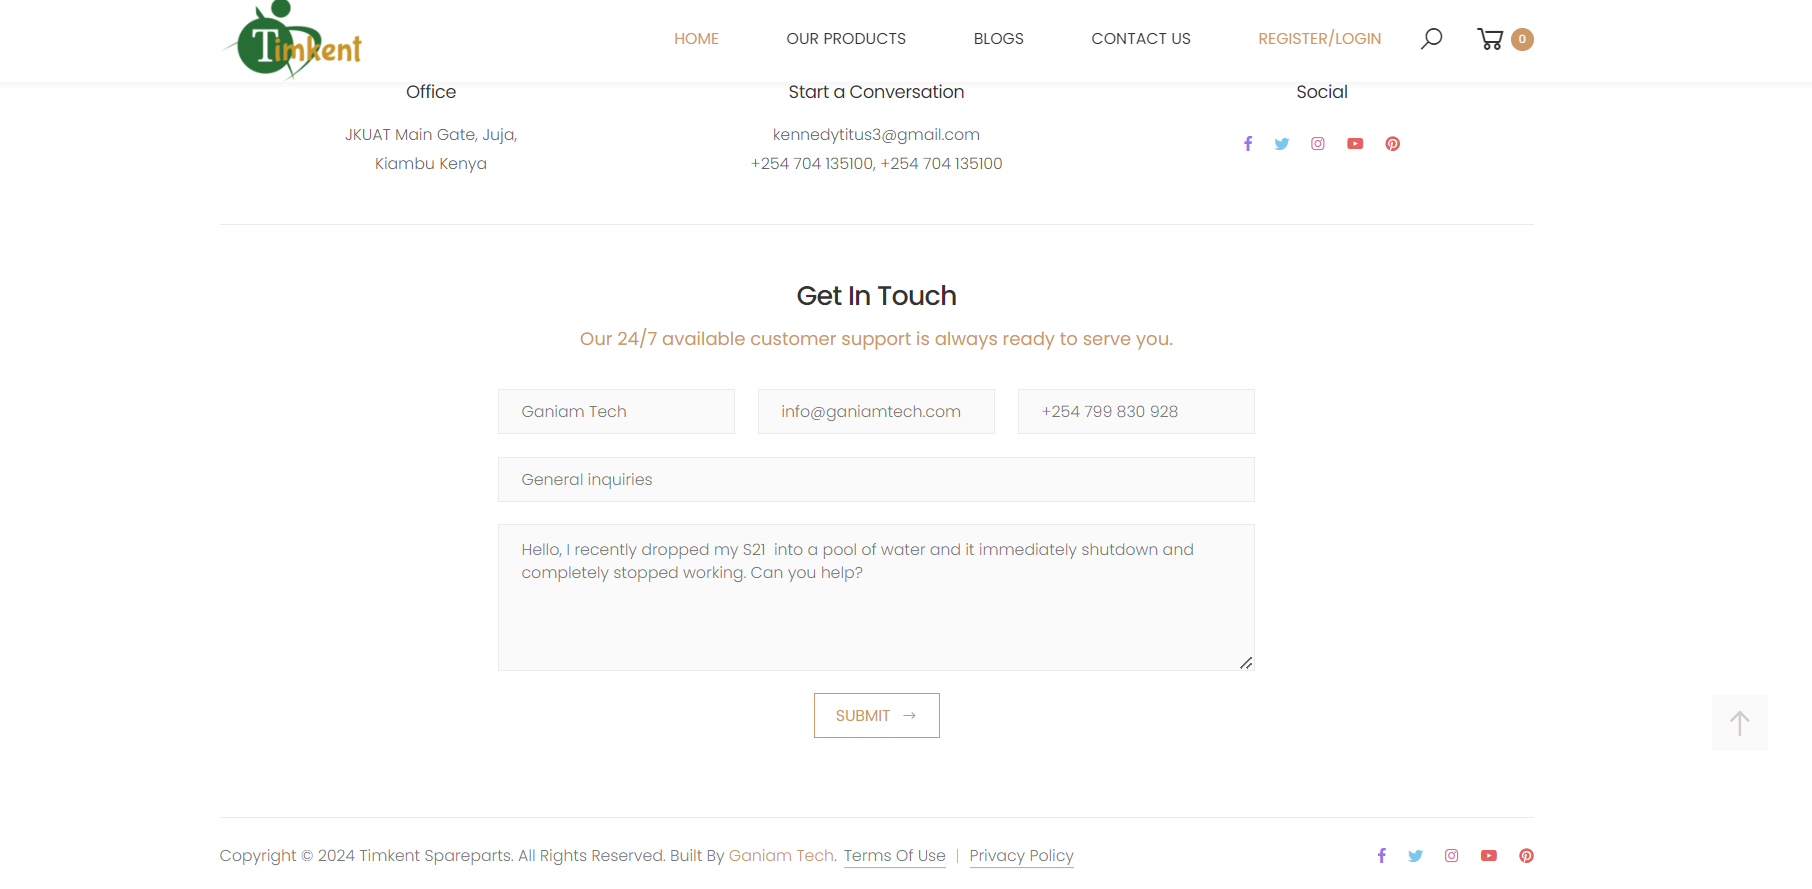This screenshot has width=1812, height=889.
Task: Click the cart item count badge
Action: (1522, 39)
